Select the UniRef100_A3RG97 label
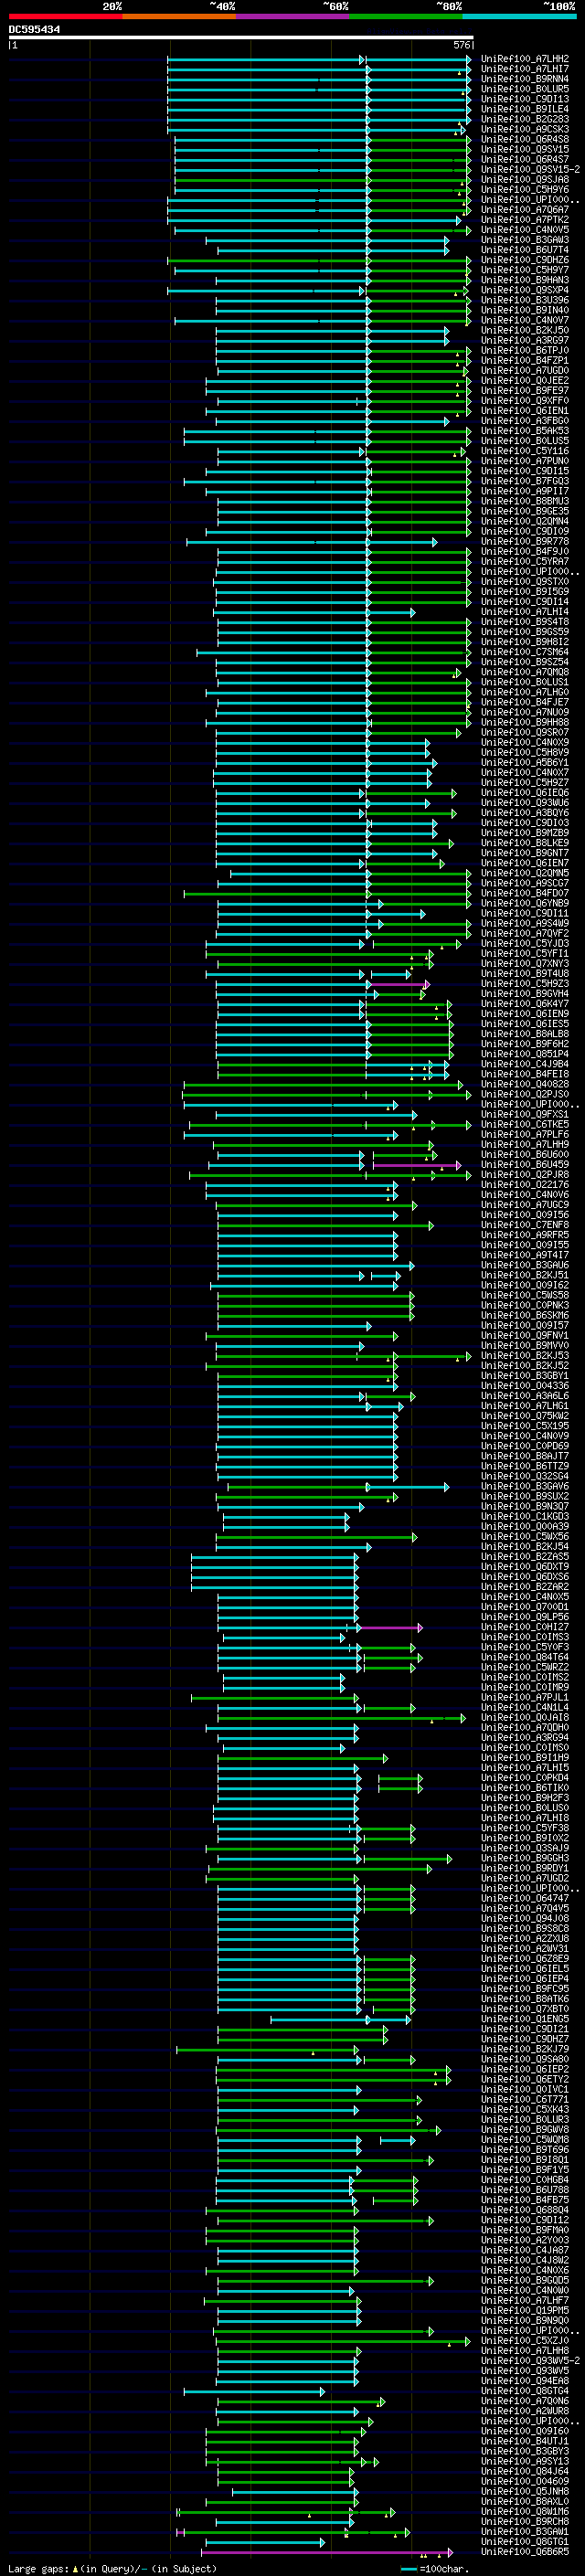The height and width of the screenshot is (2576, 585). pyautogui.click(x=525, y=340)
